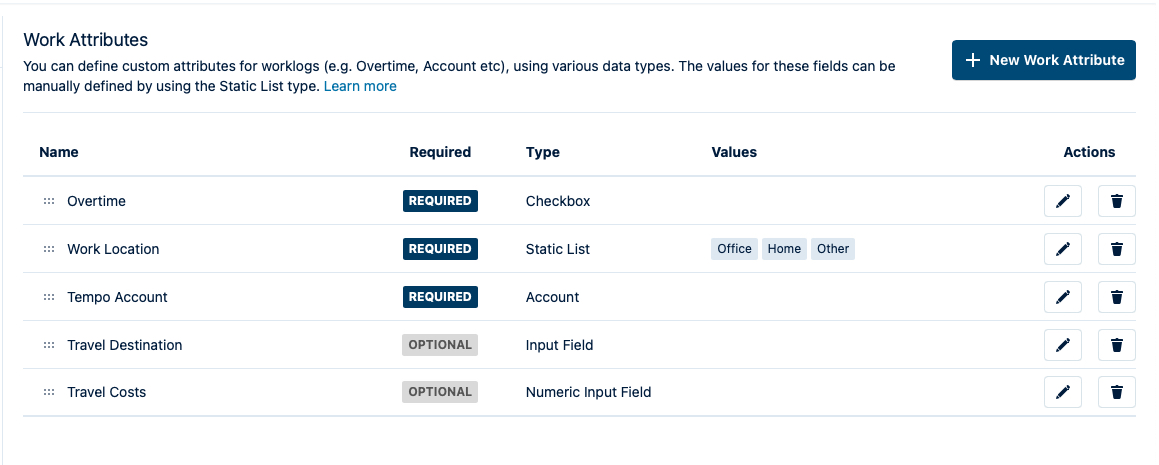Click drag handle next to Travel Costs
1159x465 pixels.
coord(48,392)
